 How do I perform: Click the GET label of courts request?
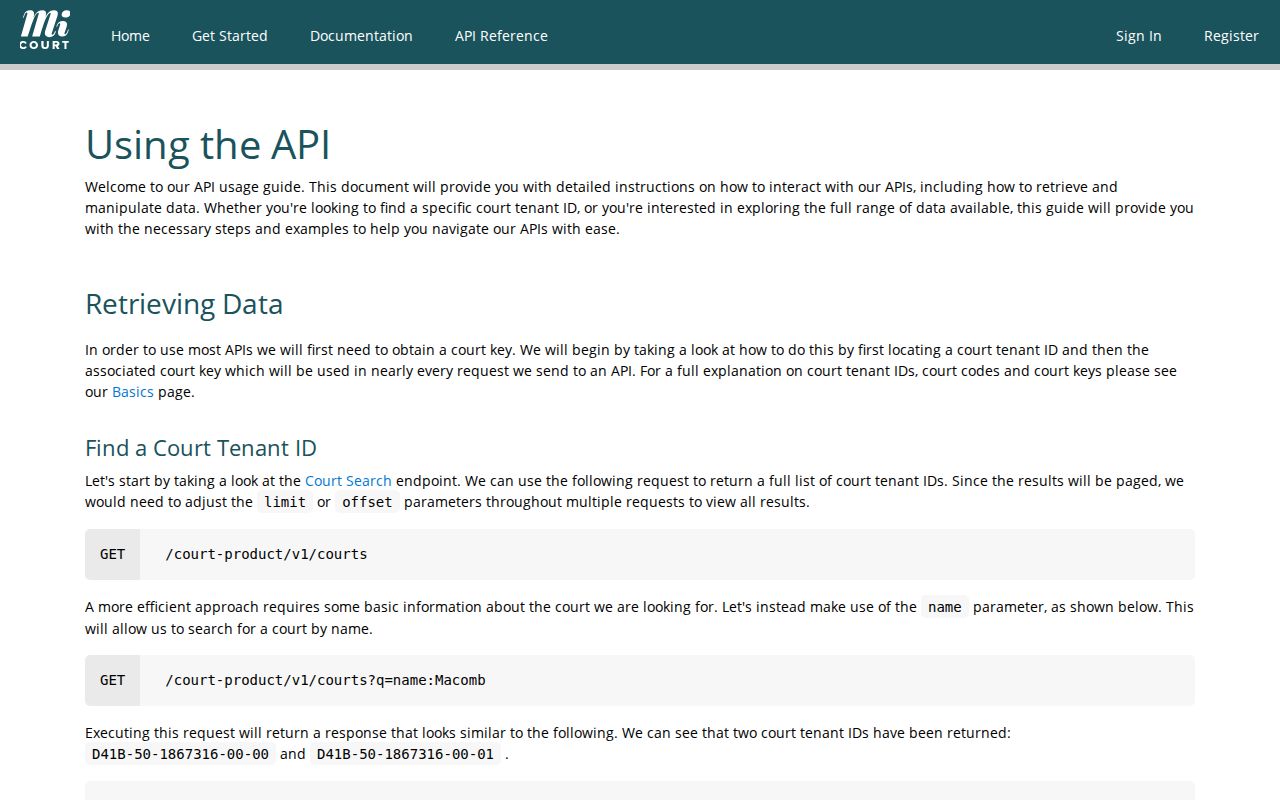point(112,554)
